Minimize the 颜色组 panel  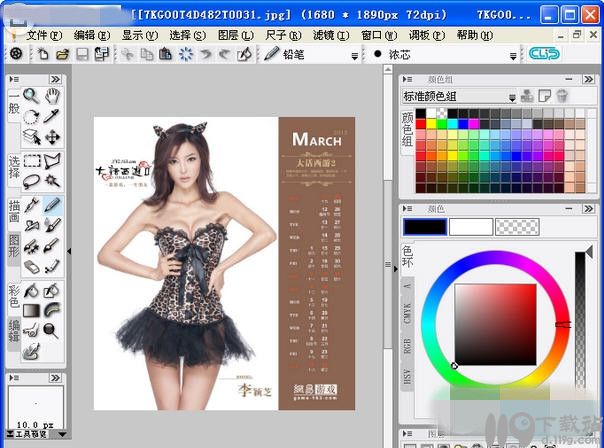point(569,79)
